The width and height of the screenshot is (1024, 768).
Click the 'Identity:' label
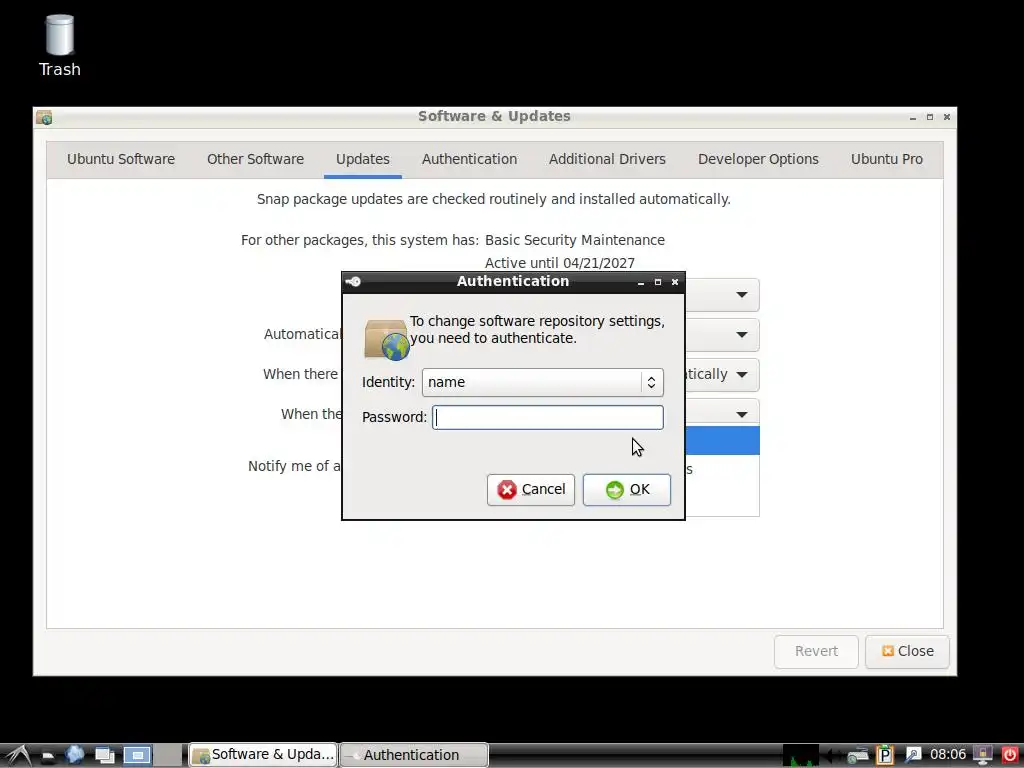click(x=389, y=382)
